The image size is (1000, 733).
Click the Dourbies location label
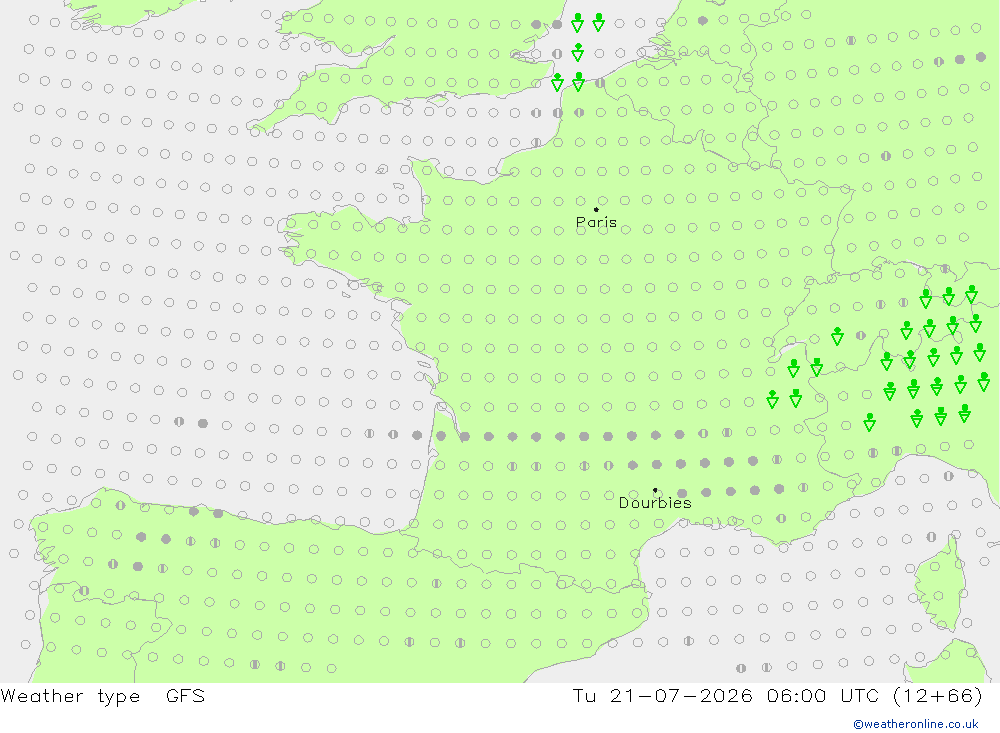(x=655, y=503)
